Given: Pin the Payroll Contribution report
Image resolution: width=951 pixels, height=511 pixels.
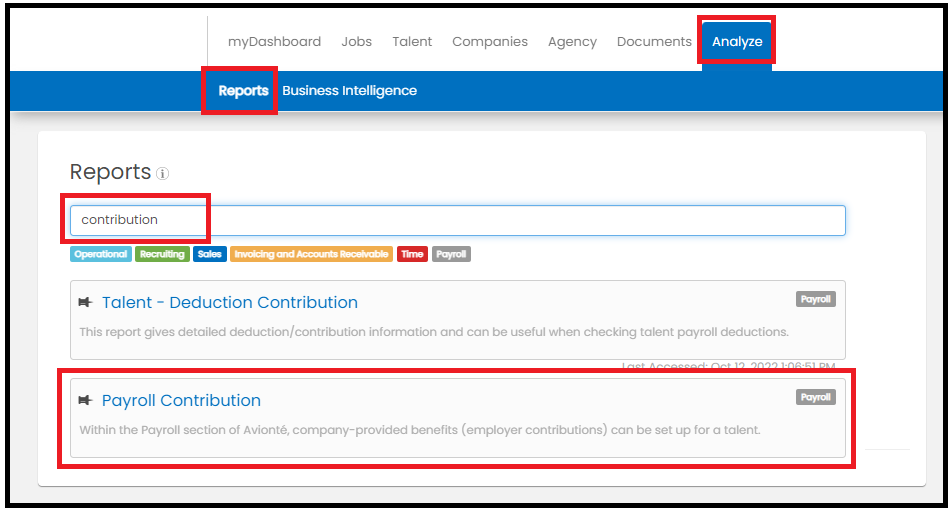Looking at the screenshot, I should coord(86,400).
